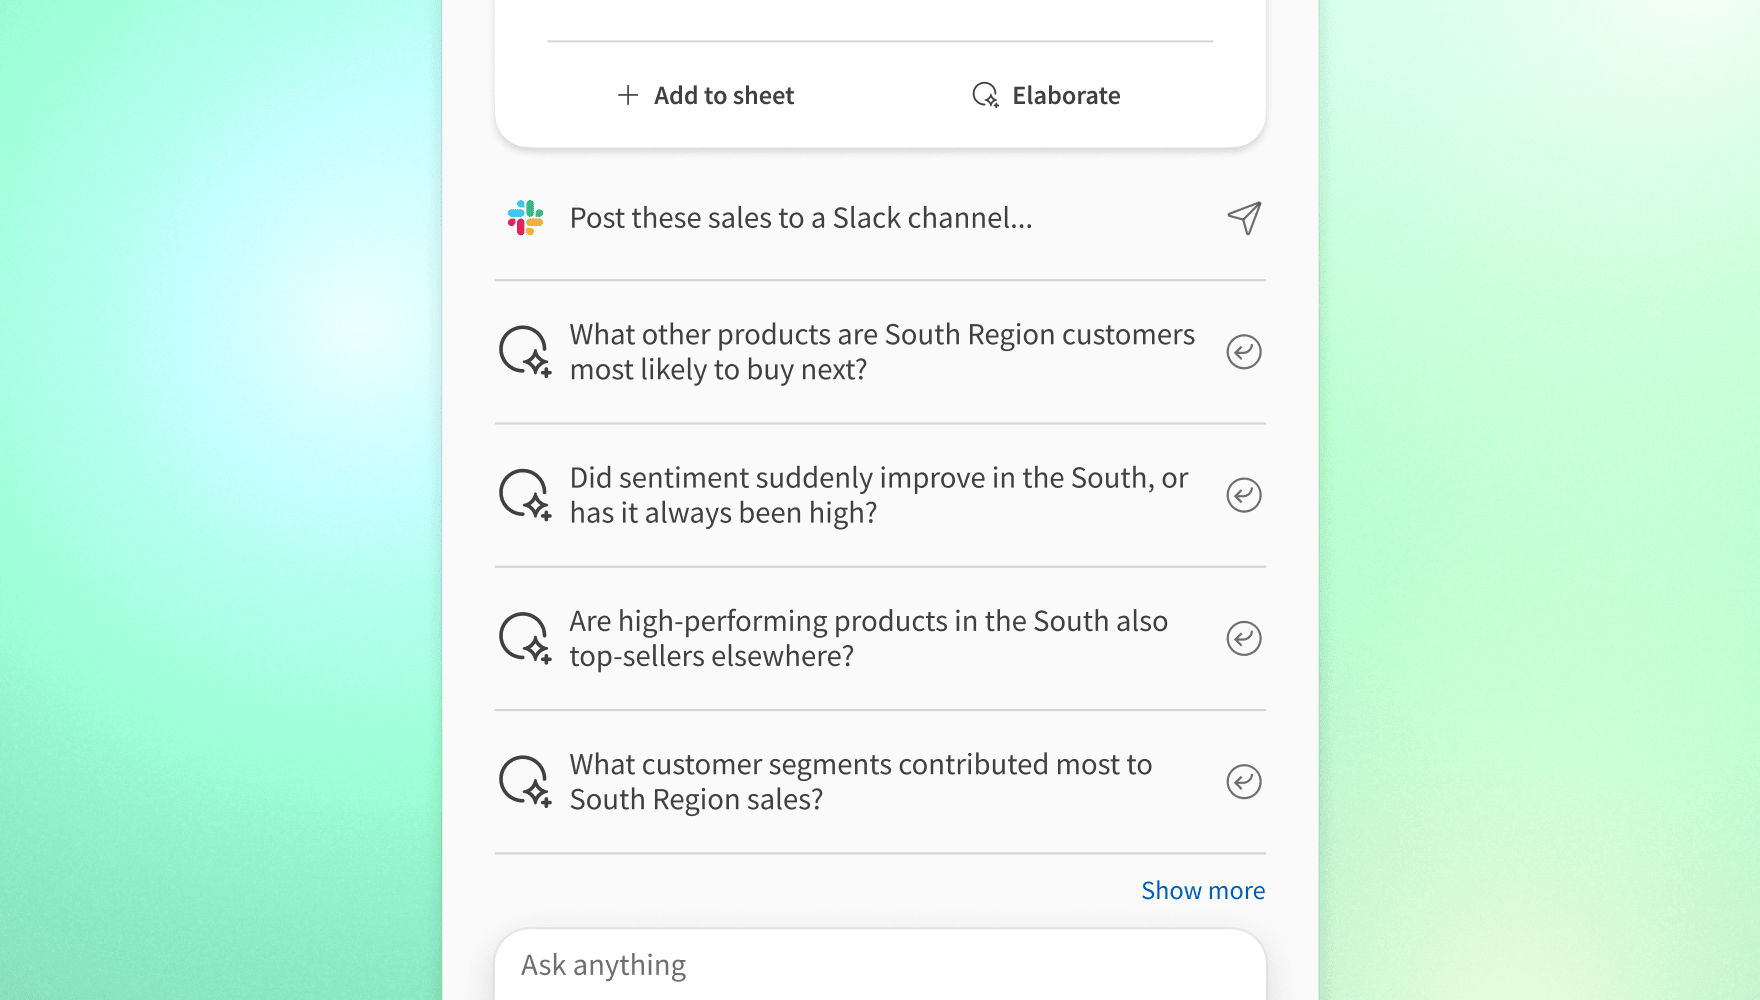Click the Ask anything input field
This screenshot has height=1000, width=1760.
[x=880, y=965]
